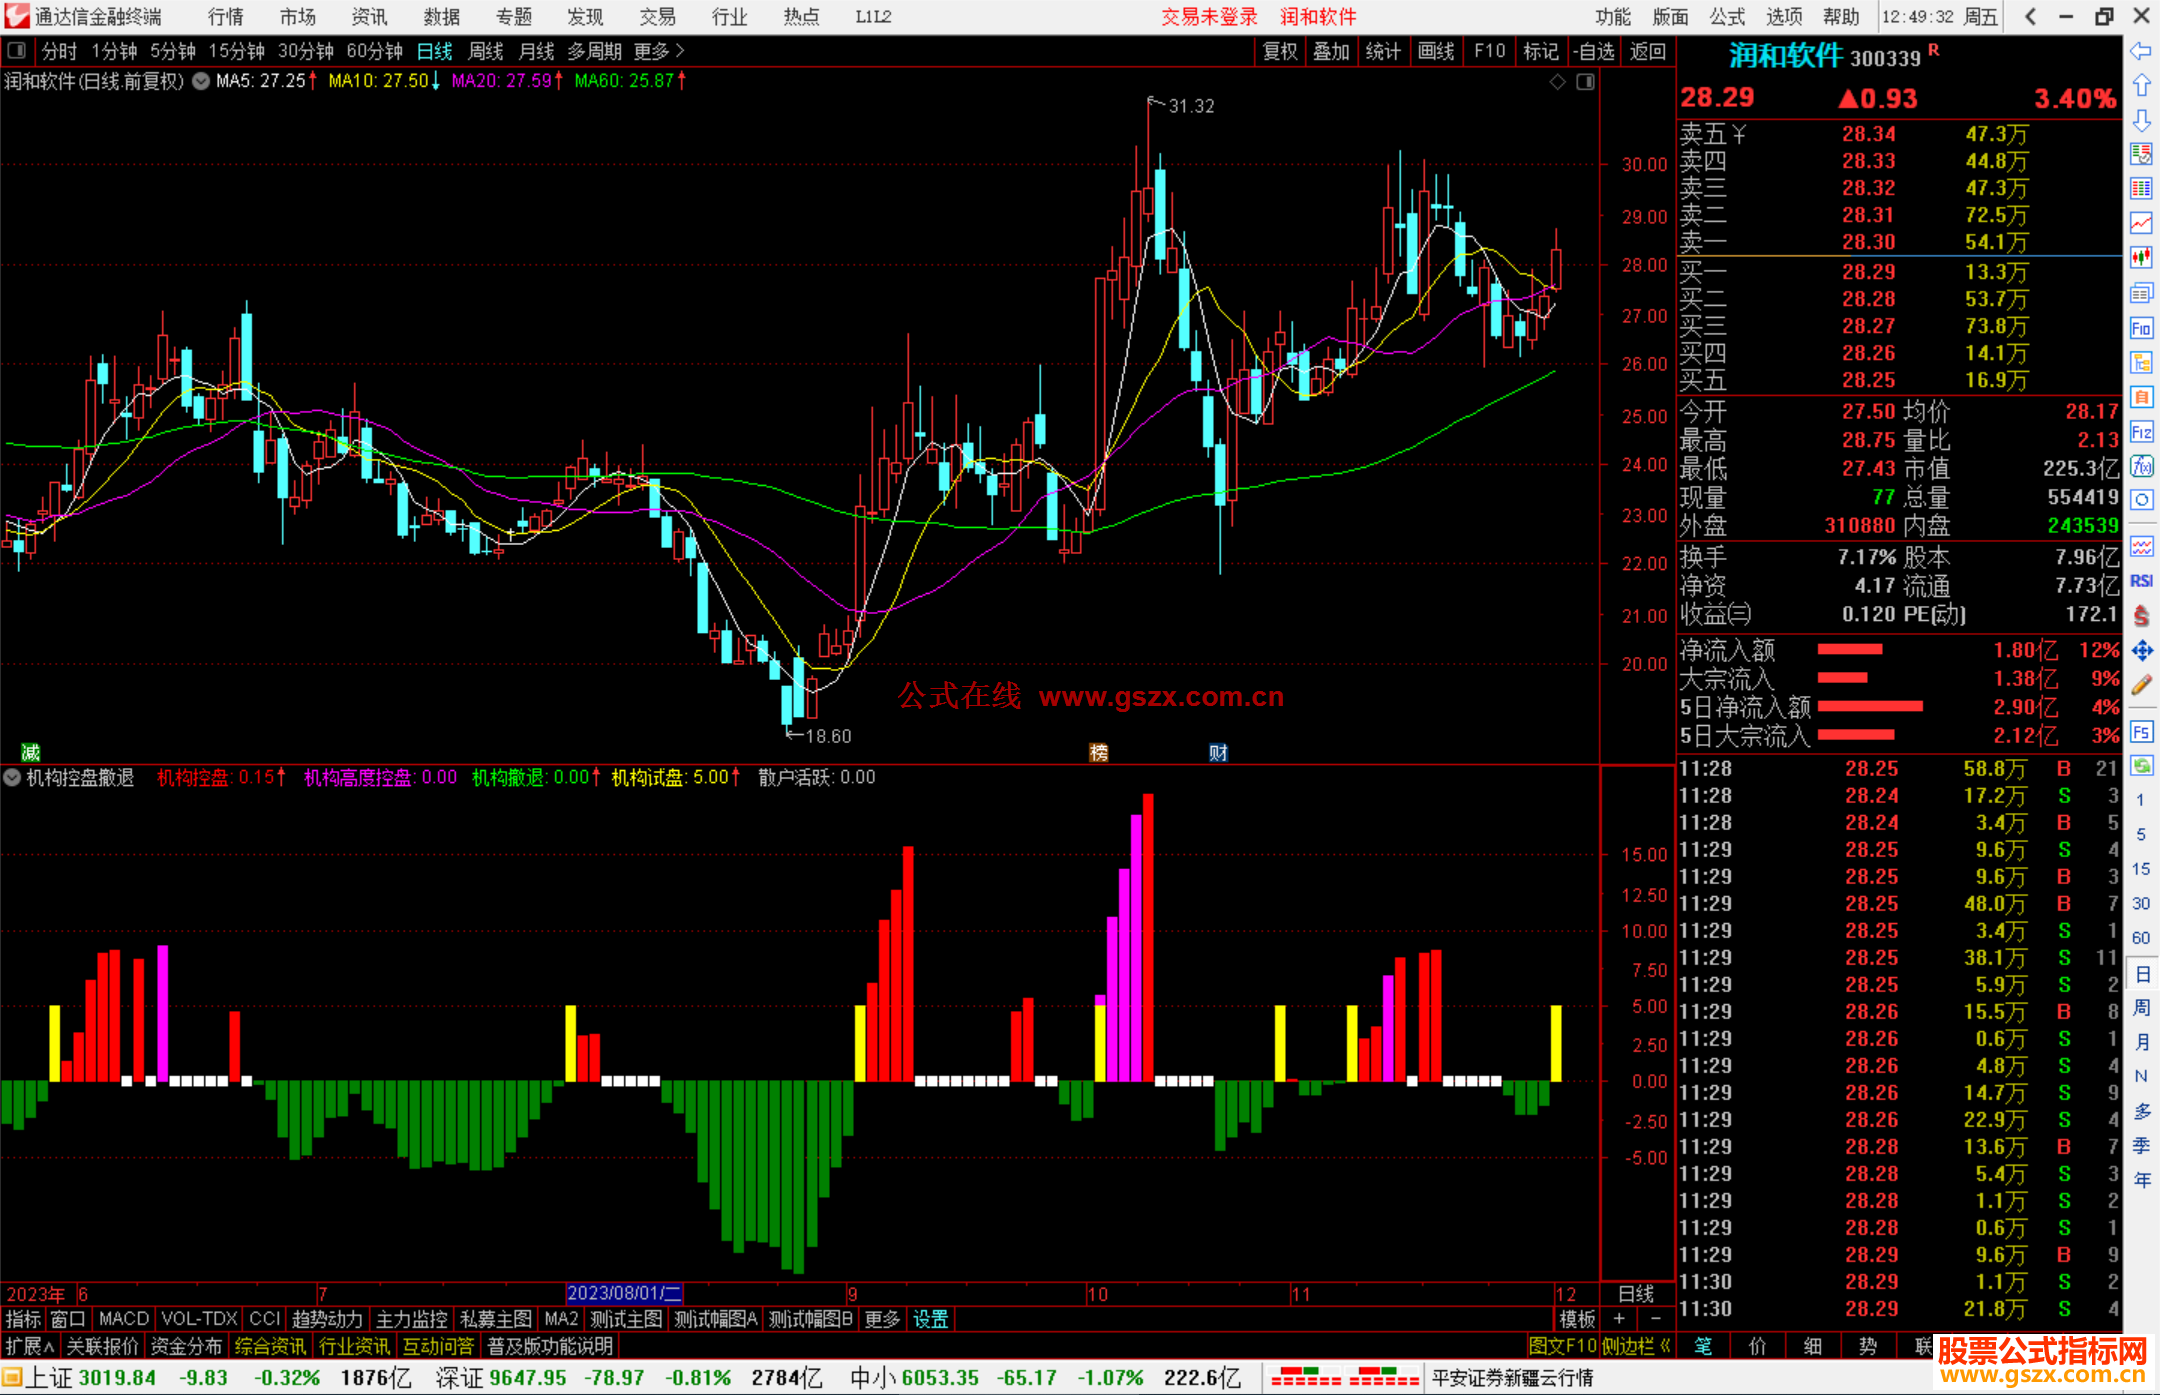
Task: Click the RSI indicator sidebar icon
Action: (2141, 581)
